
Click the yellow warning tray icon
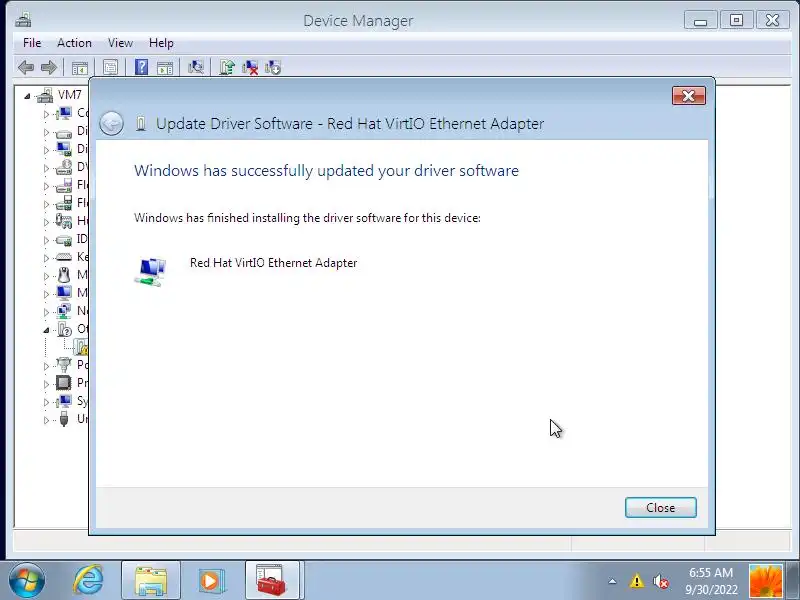point(636,581)
